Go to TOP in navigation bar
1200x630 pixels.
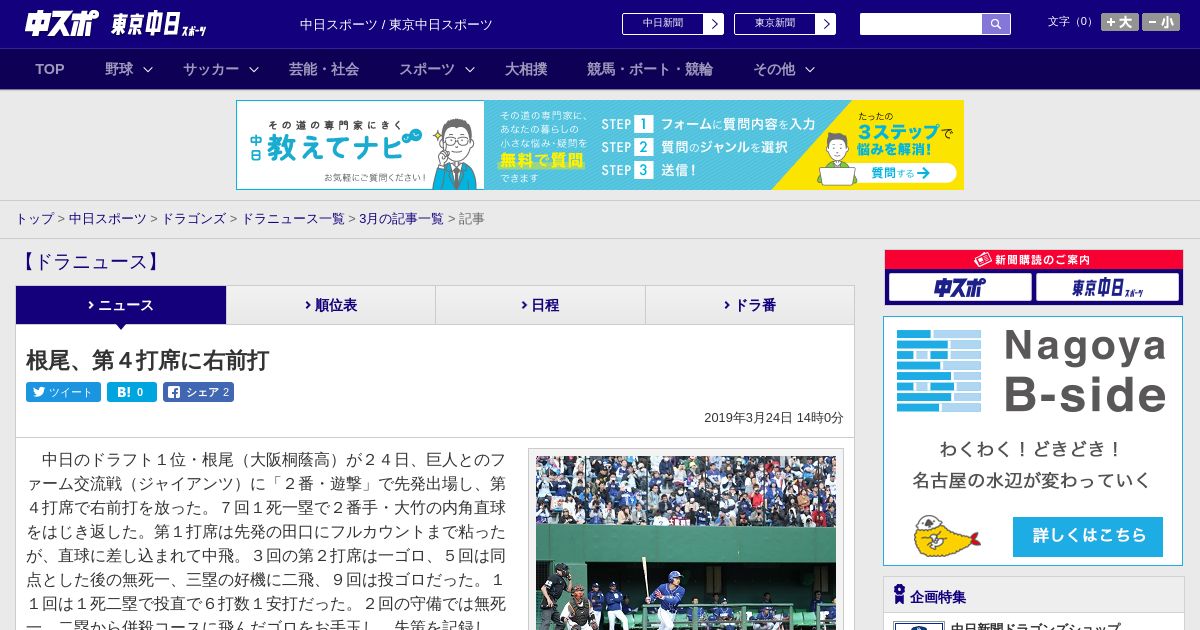pyautogui.click(x=50, y=69)
